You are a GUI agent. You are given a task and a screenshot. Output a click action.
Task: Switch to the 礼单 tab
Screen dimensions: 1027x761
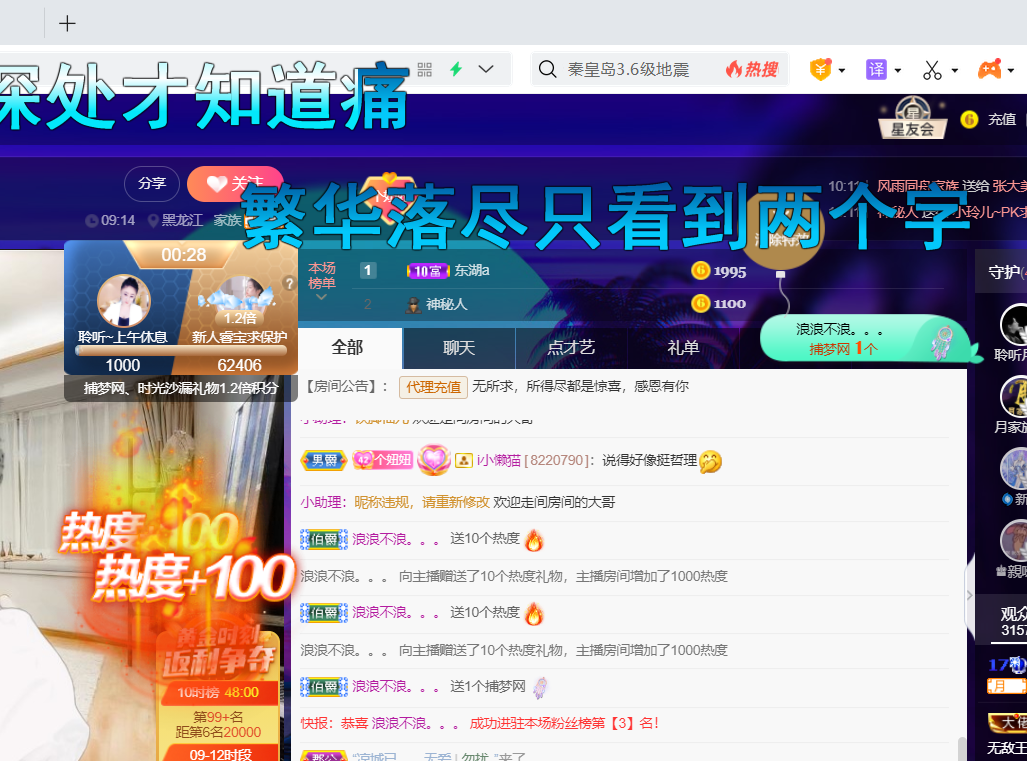tap(683, 348)
